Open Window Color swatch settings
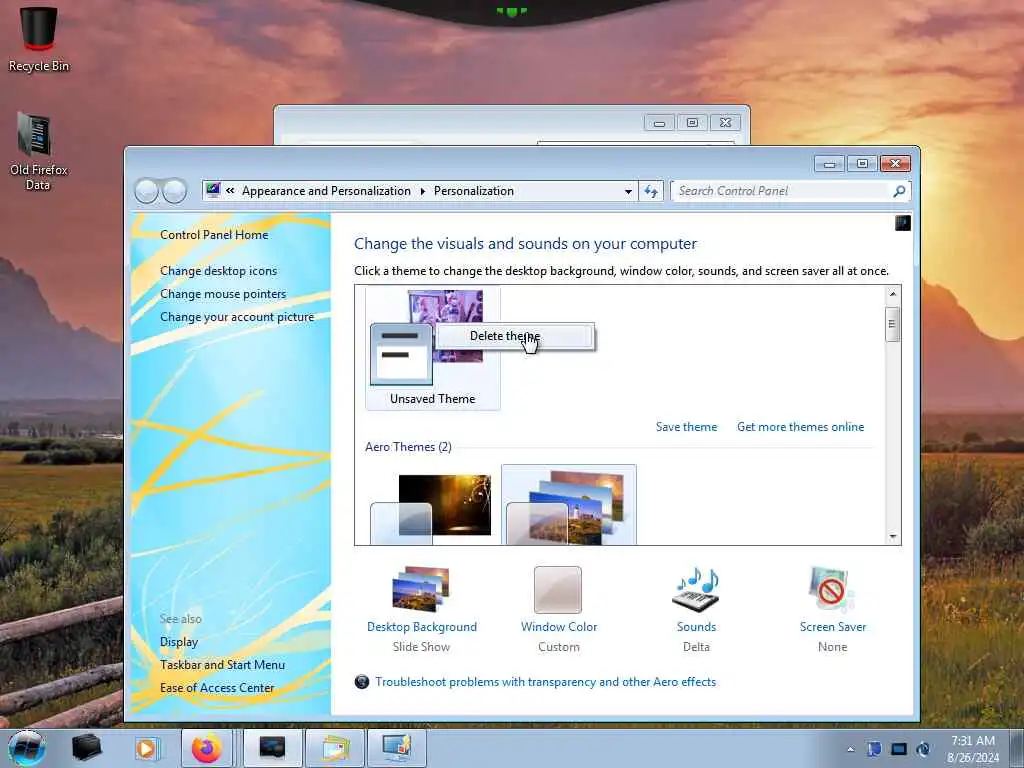 coord(558,590)
